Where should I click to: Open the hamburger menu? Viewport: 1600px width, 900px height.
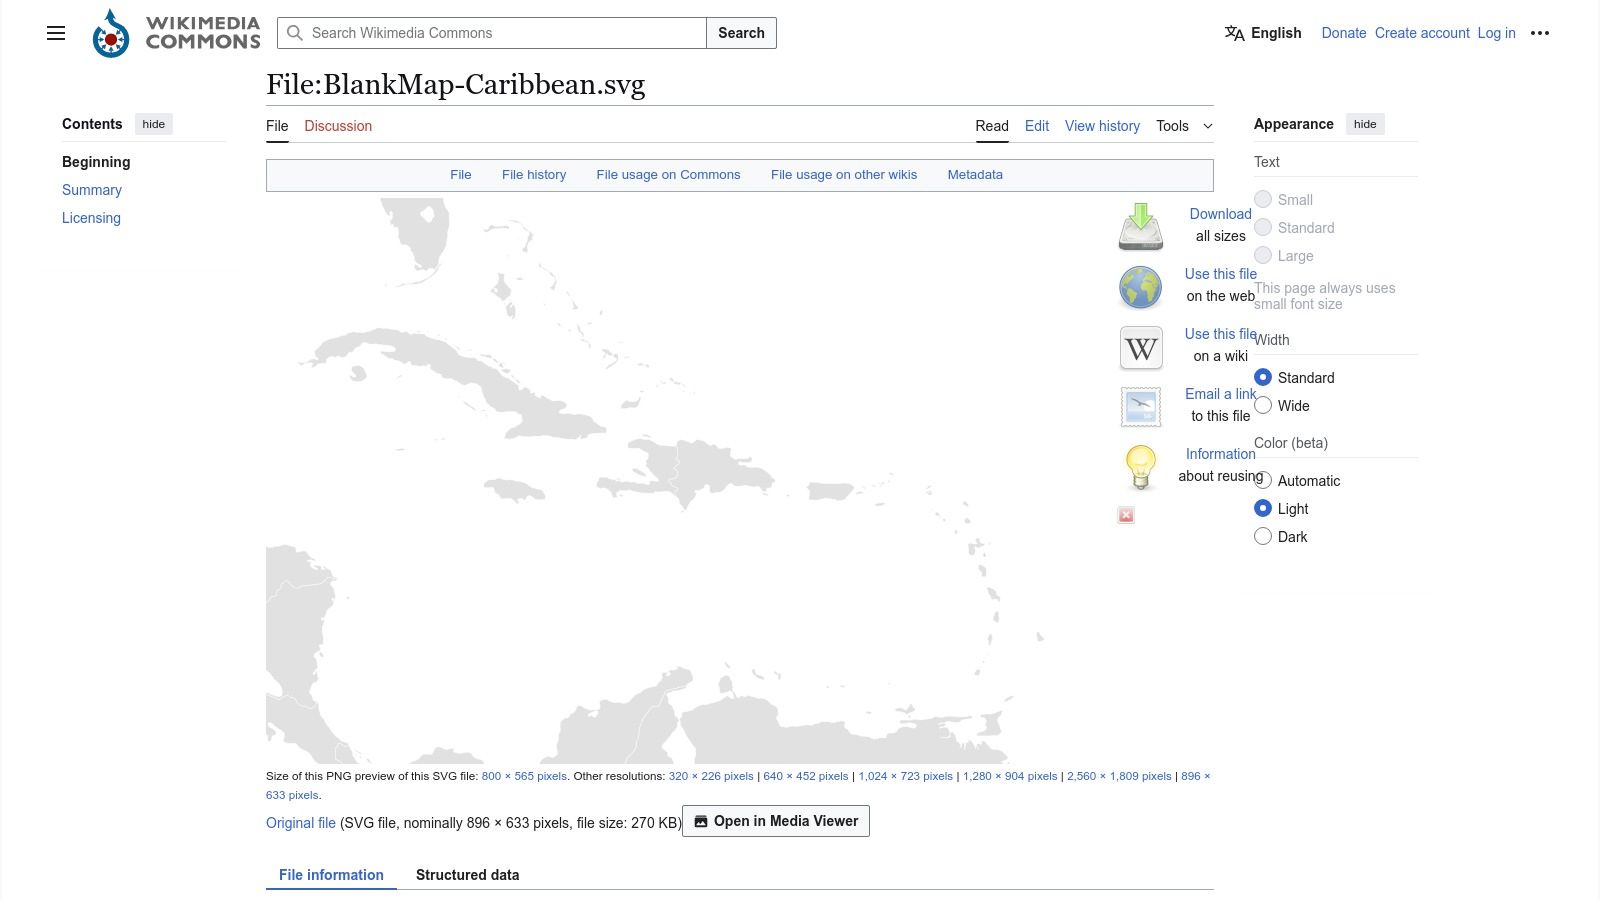pyautogui.click(x=55, y=33)
